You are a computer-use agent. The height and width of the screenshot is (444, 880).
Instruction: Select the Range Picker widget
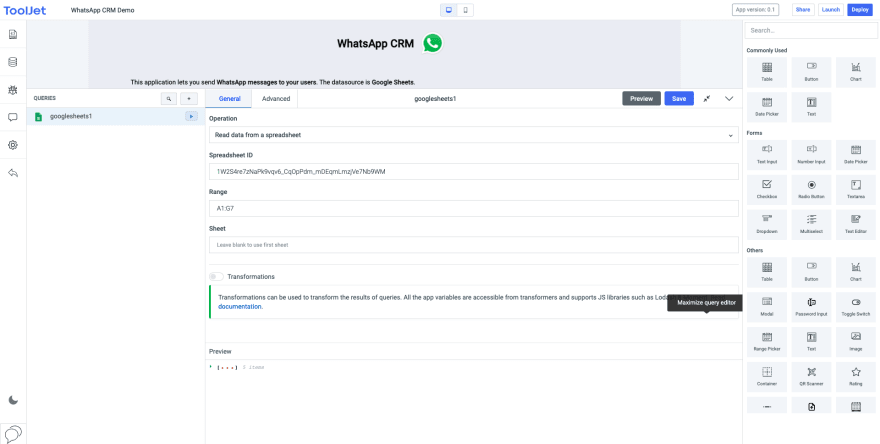[767, 341]
